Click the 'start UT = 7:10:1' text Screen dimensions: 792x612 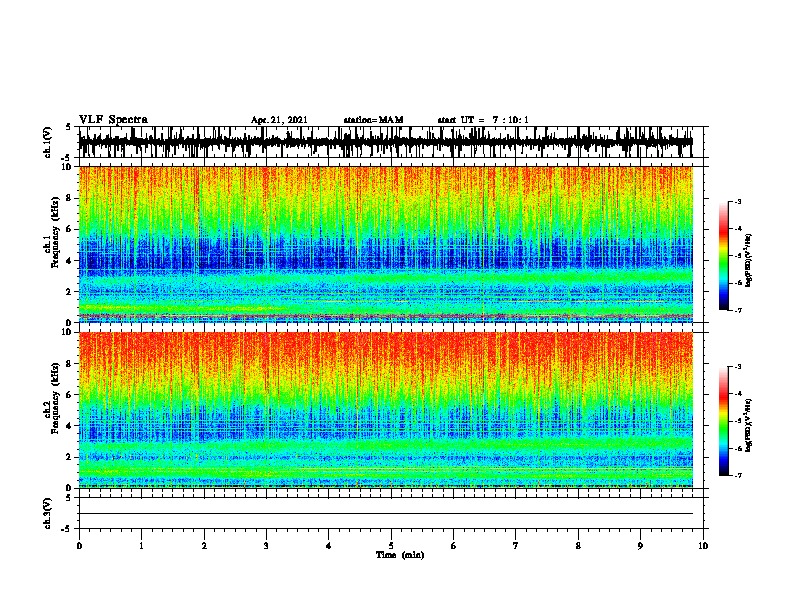tap(483, 120)
